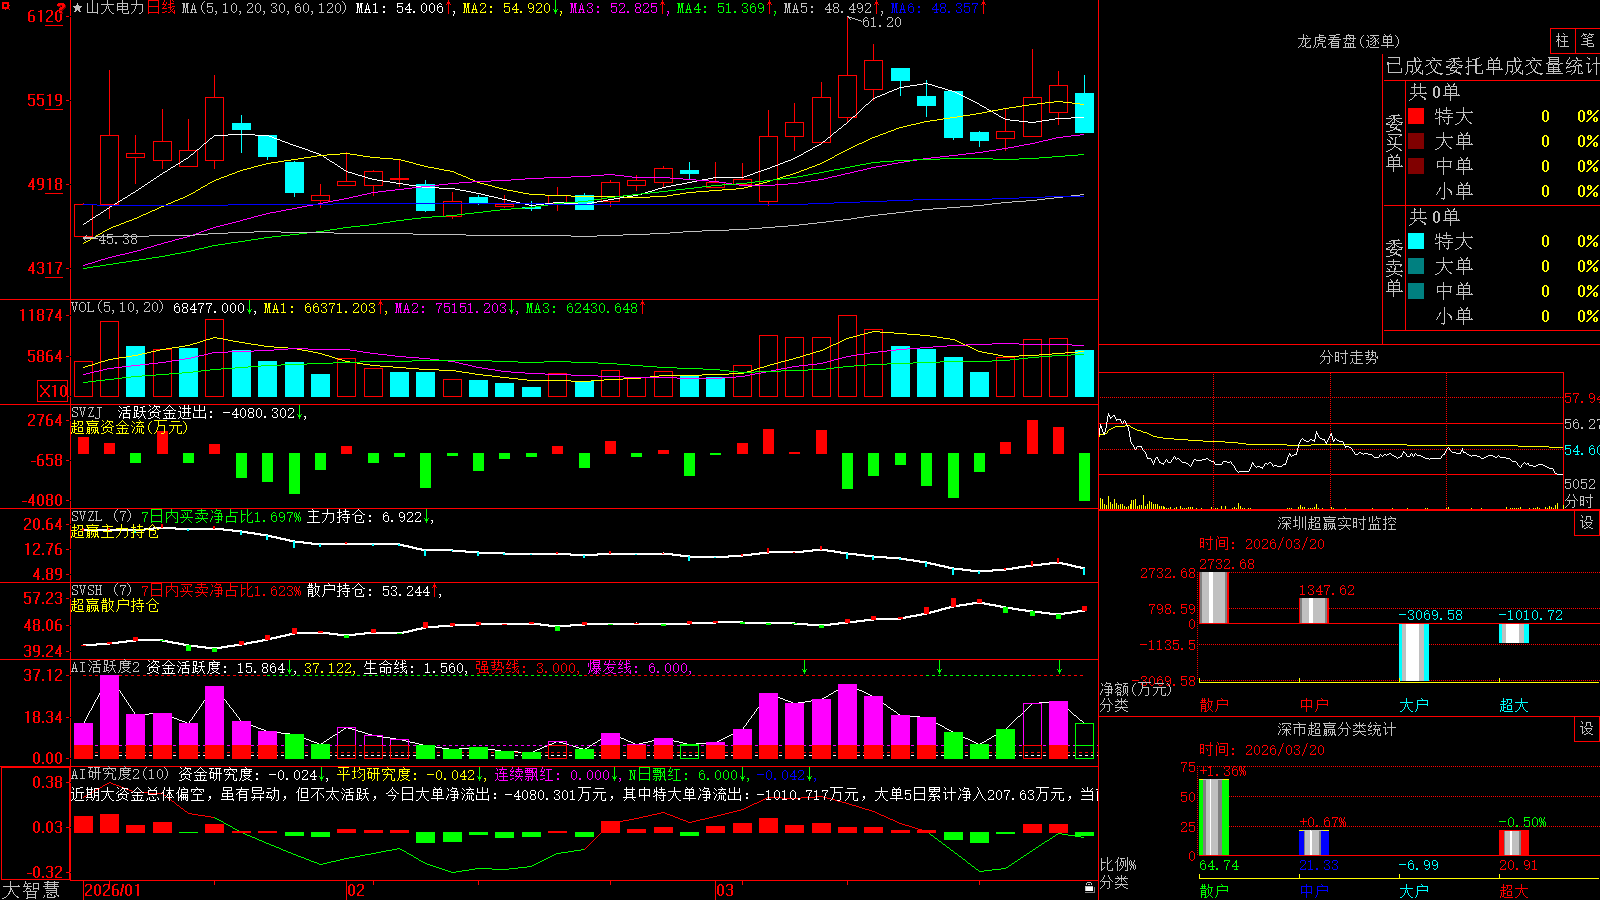
Task: Click the 散户 64.74 bar in 分类统计
Action: tap(1214, 817)
